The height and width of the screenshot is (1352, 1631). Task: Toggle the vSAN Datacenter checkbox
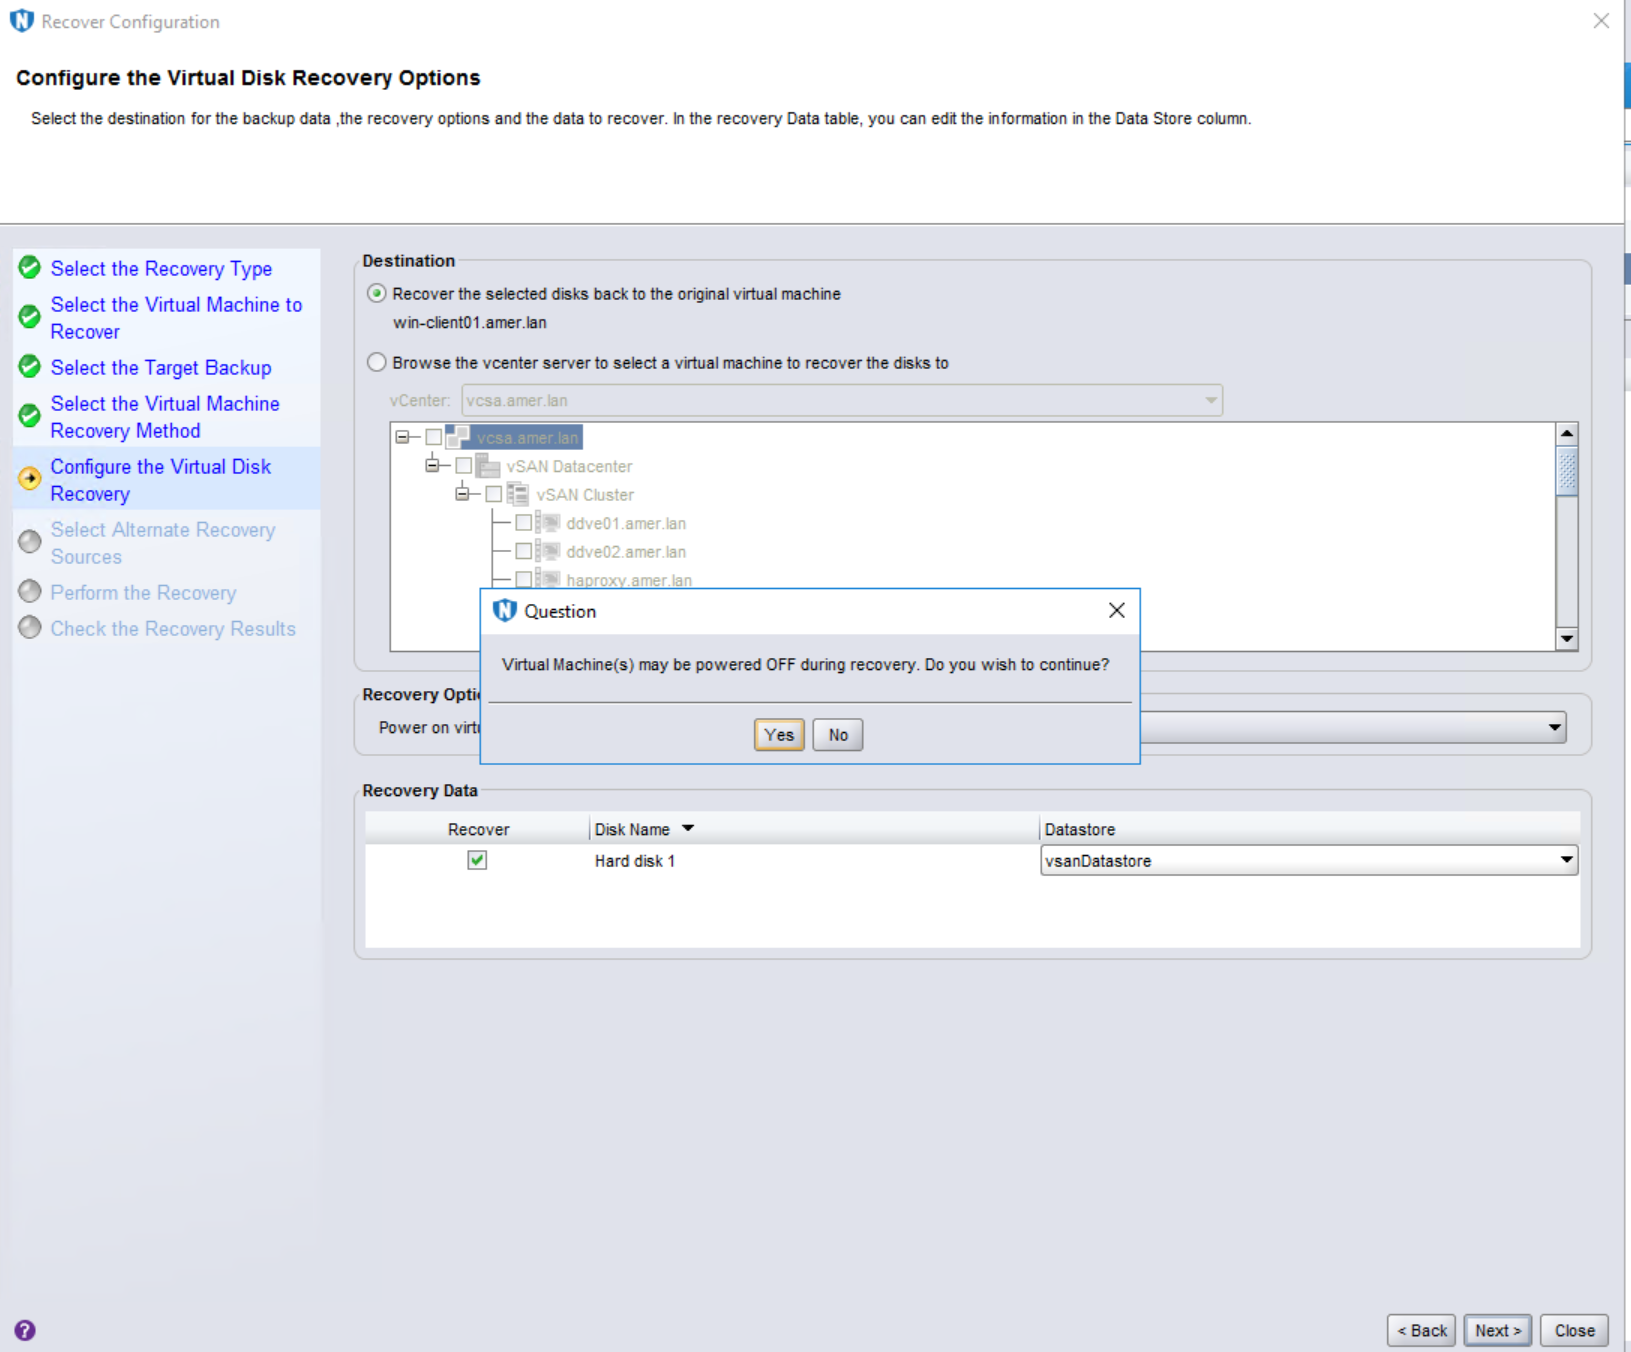click(463, 465)
